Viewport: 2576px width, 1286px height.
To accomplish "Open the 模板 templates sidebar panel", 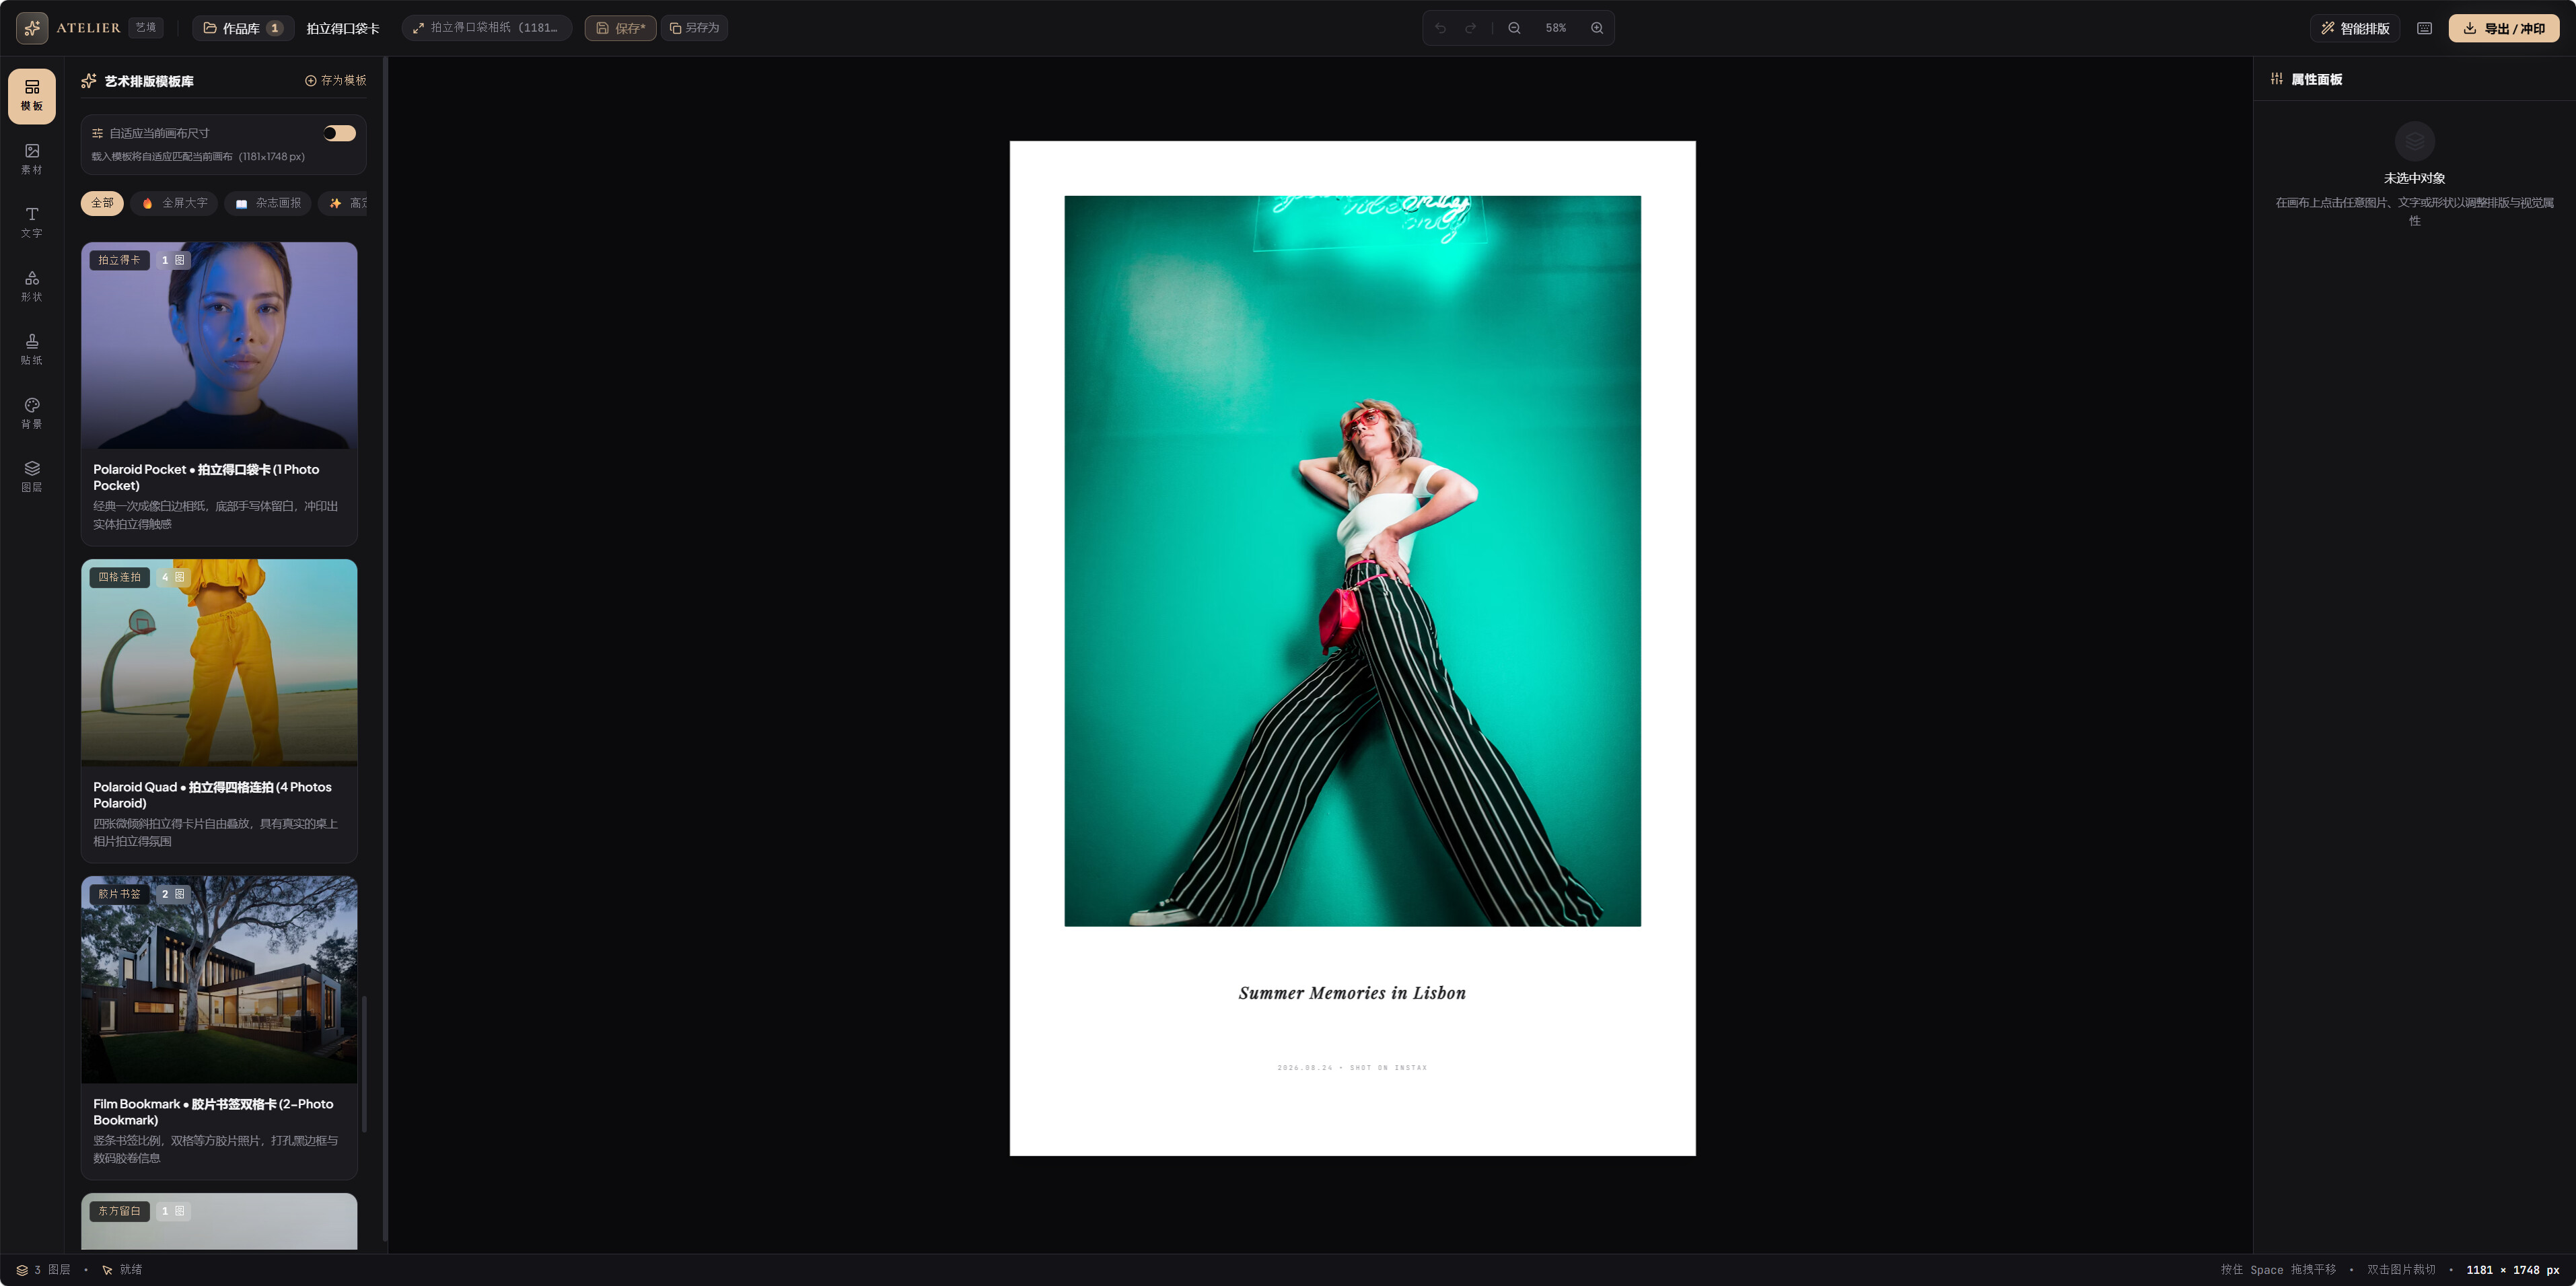I will point(32,96).
